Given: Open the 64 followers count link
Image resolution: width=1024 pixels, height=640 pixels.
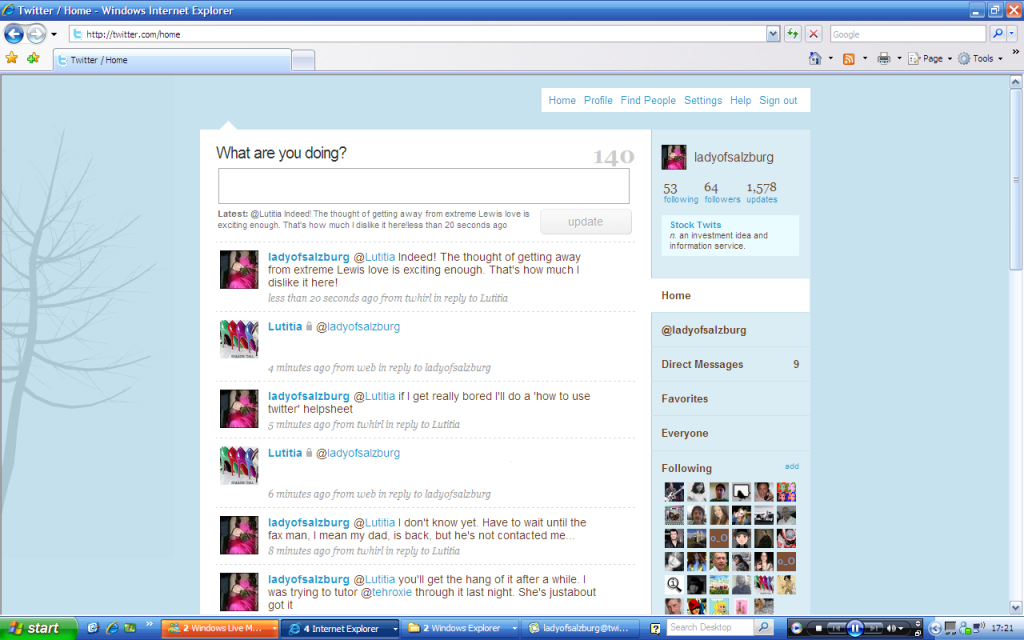Looking at the screenshot, I should pos(722,192).
